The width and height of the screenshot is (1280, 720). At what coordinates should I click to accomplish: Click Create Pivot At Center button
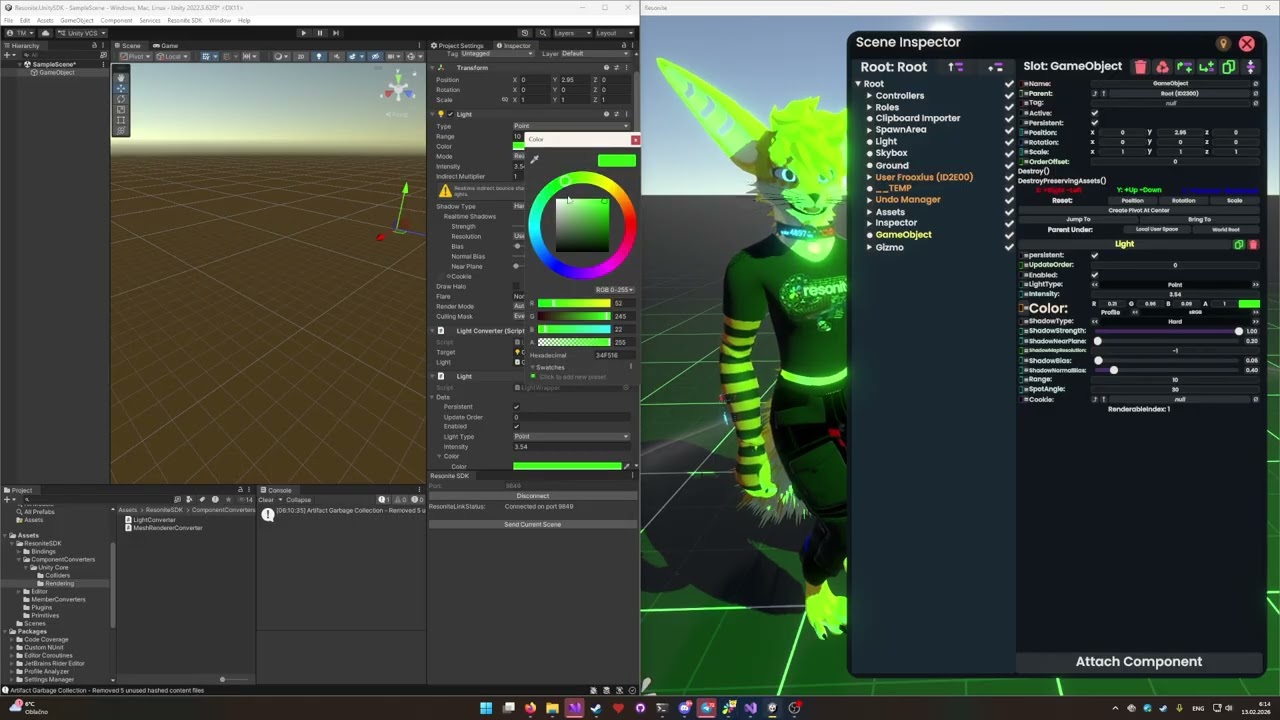1139,210
